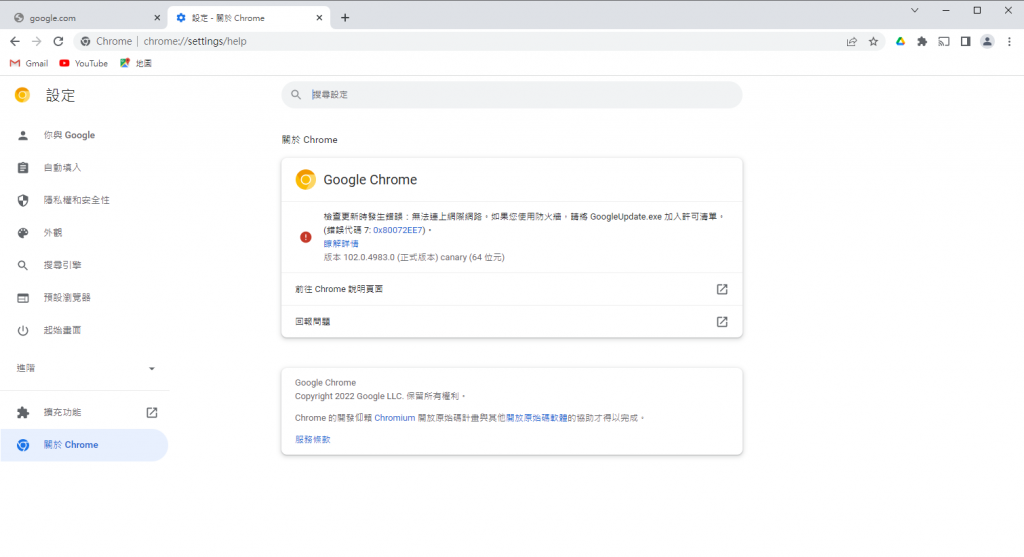This screenshot has height=557, width=1024.
Task: Maximize the Chrome window
Action: 977,10
